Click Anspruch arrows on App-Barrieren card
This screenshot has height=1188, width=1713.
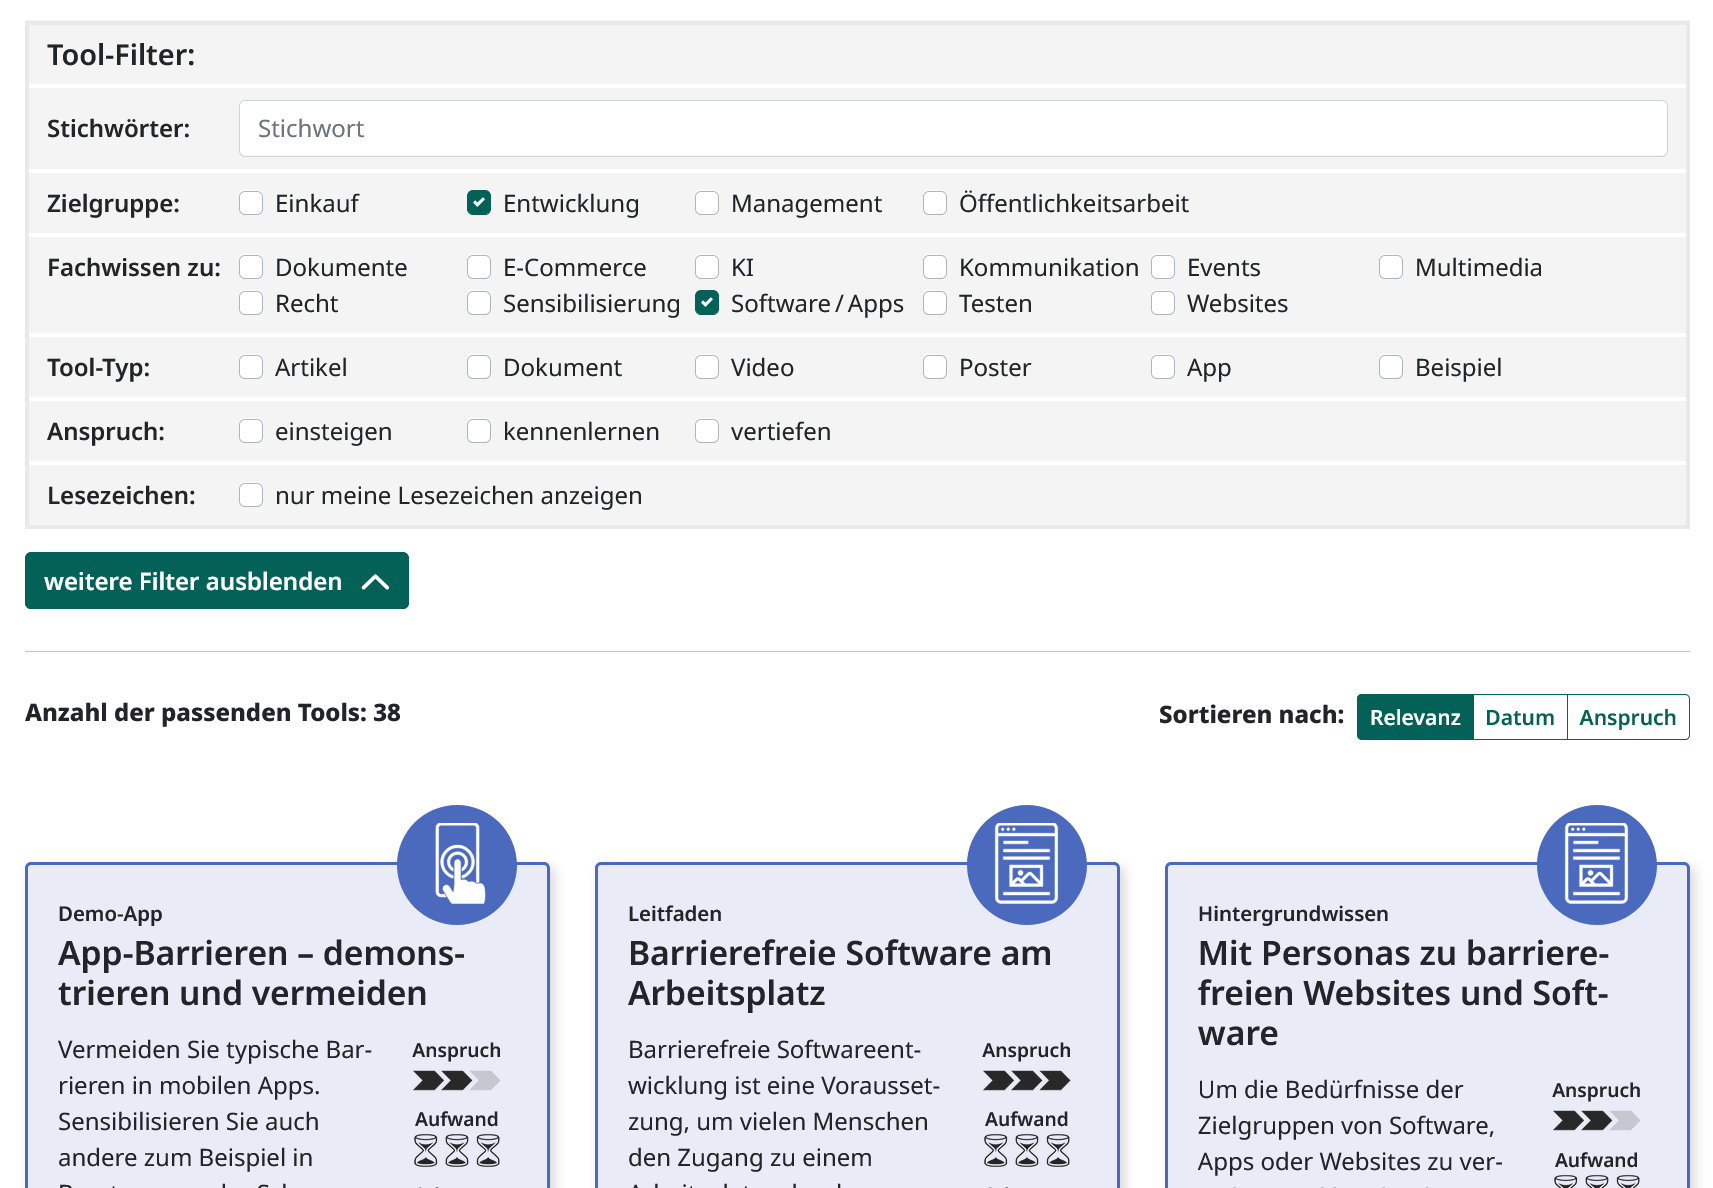tap(457, 1080)
